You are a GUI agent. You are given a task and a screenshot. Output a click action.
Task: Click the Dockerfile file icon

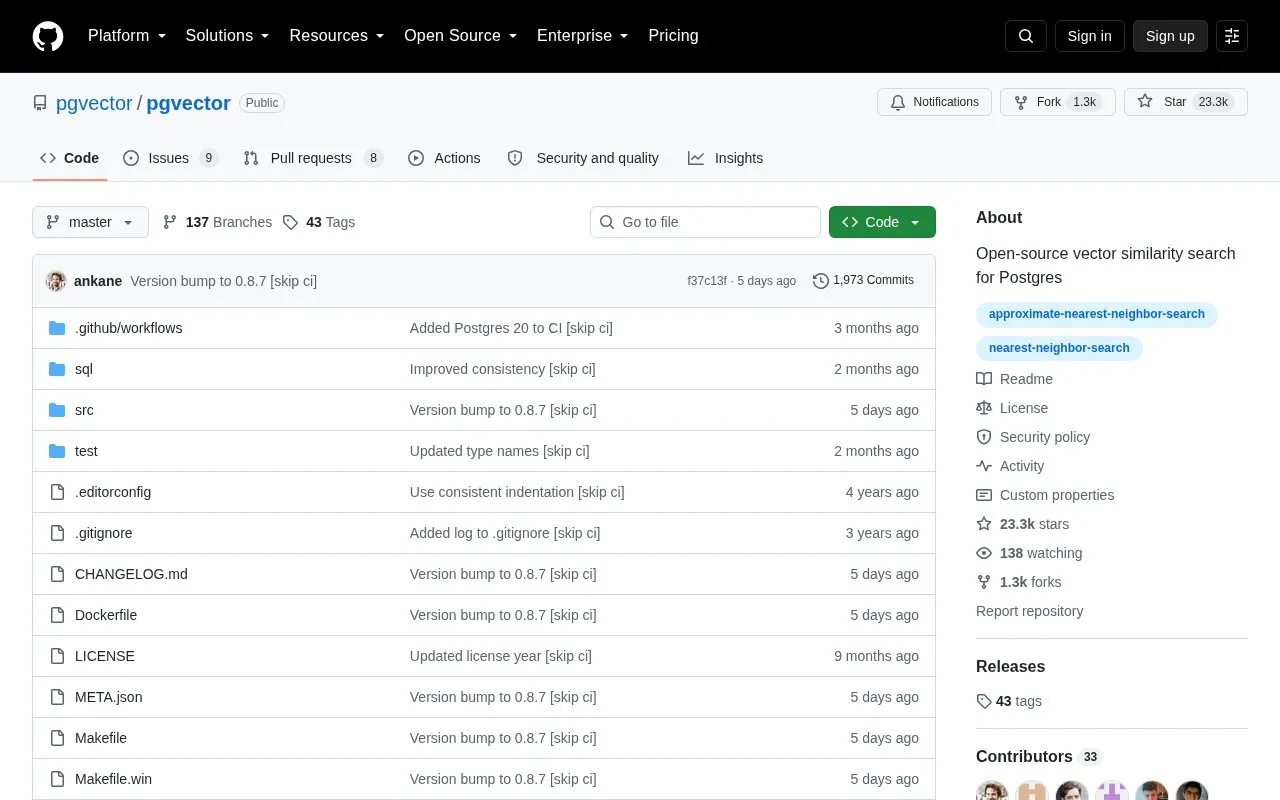pos(57,615)
